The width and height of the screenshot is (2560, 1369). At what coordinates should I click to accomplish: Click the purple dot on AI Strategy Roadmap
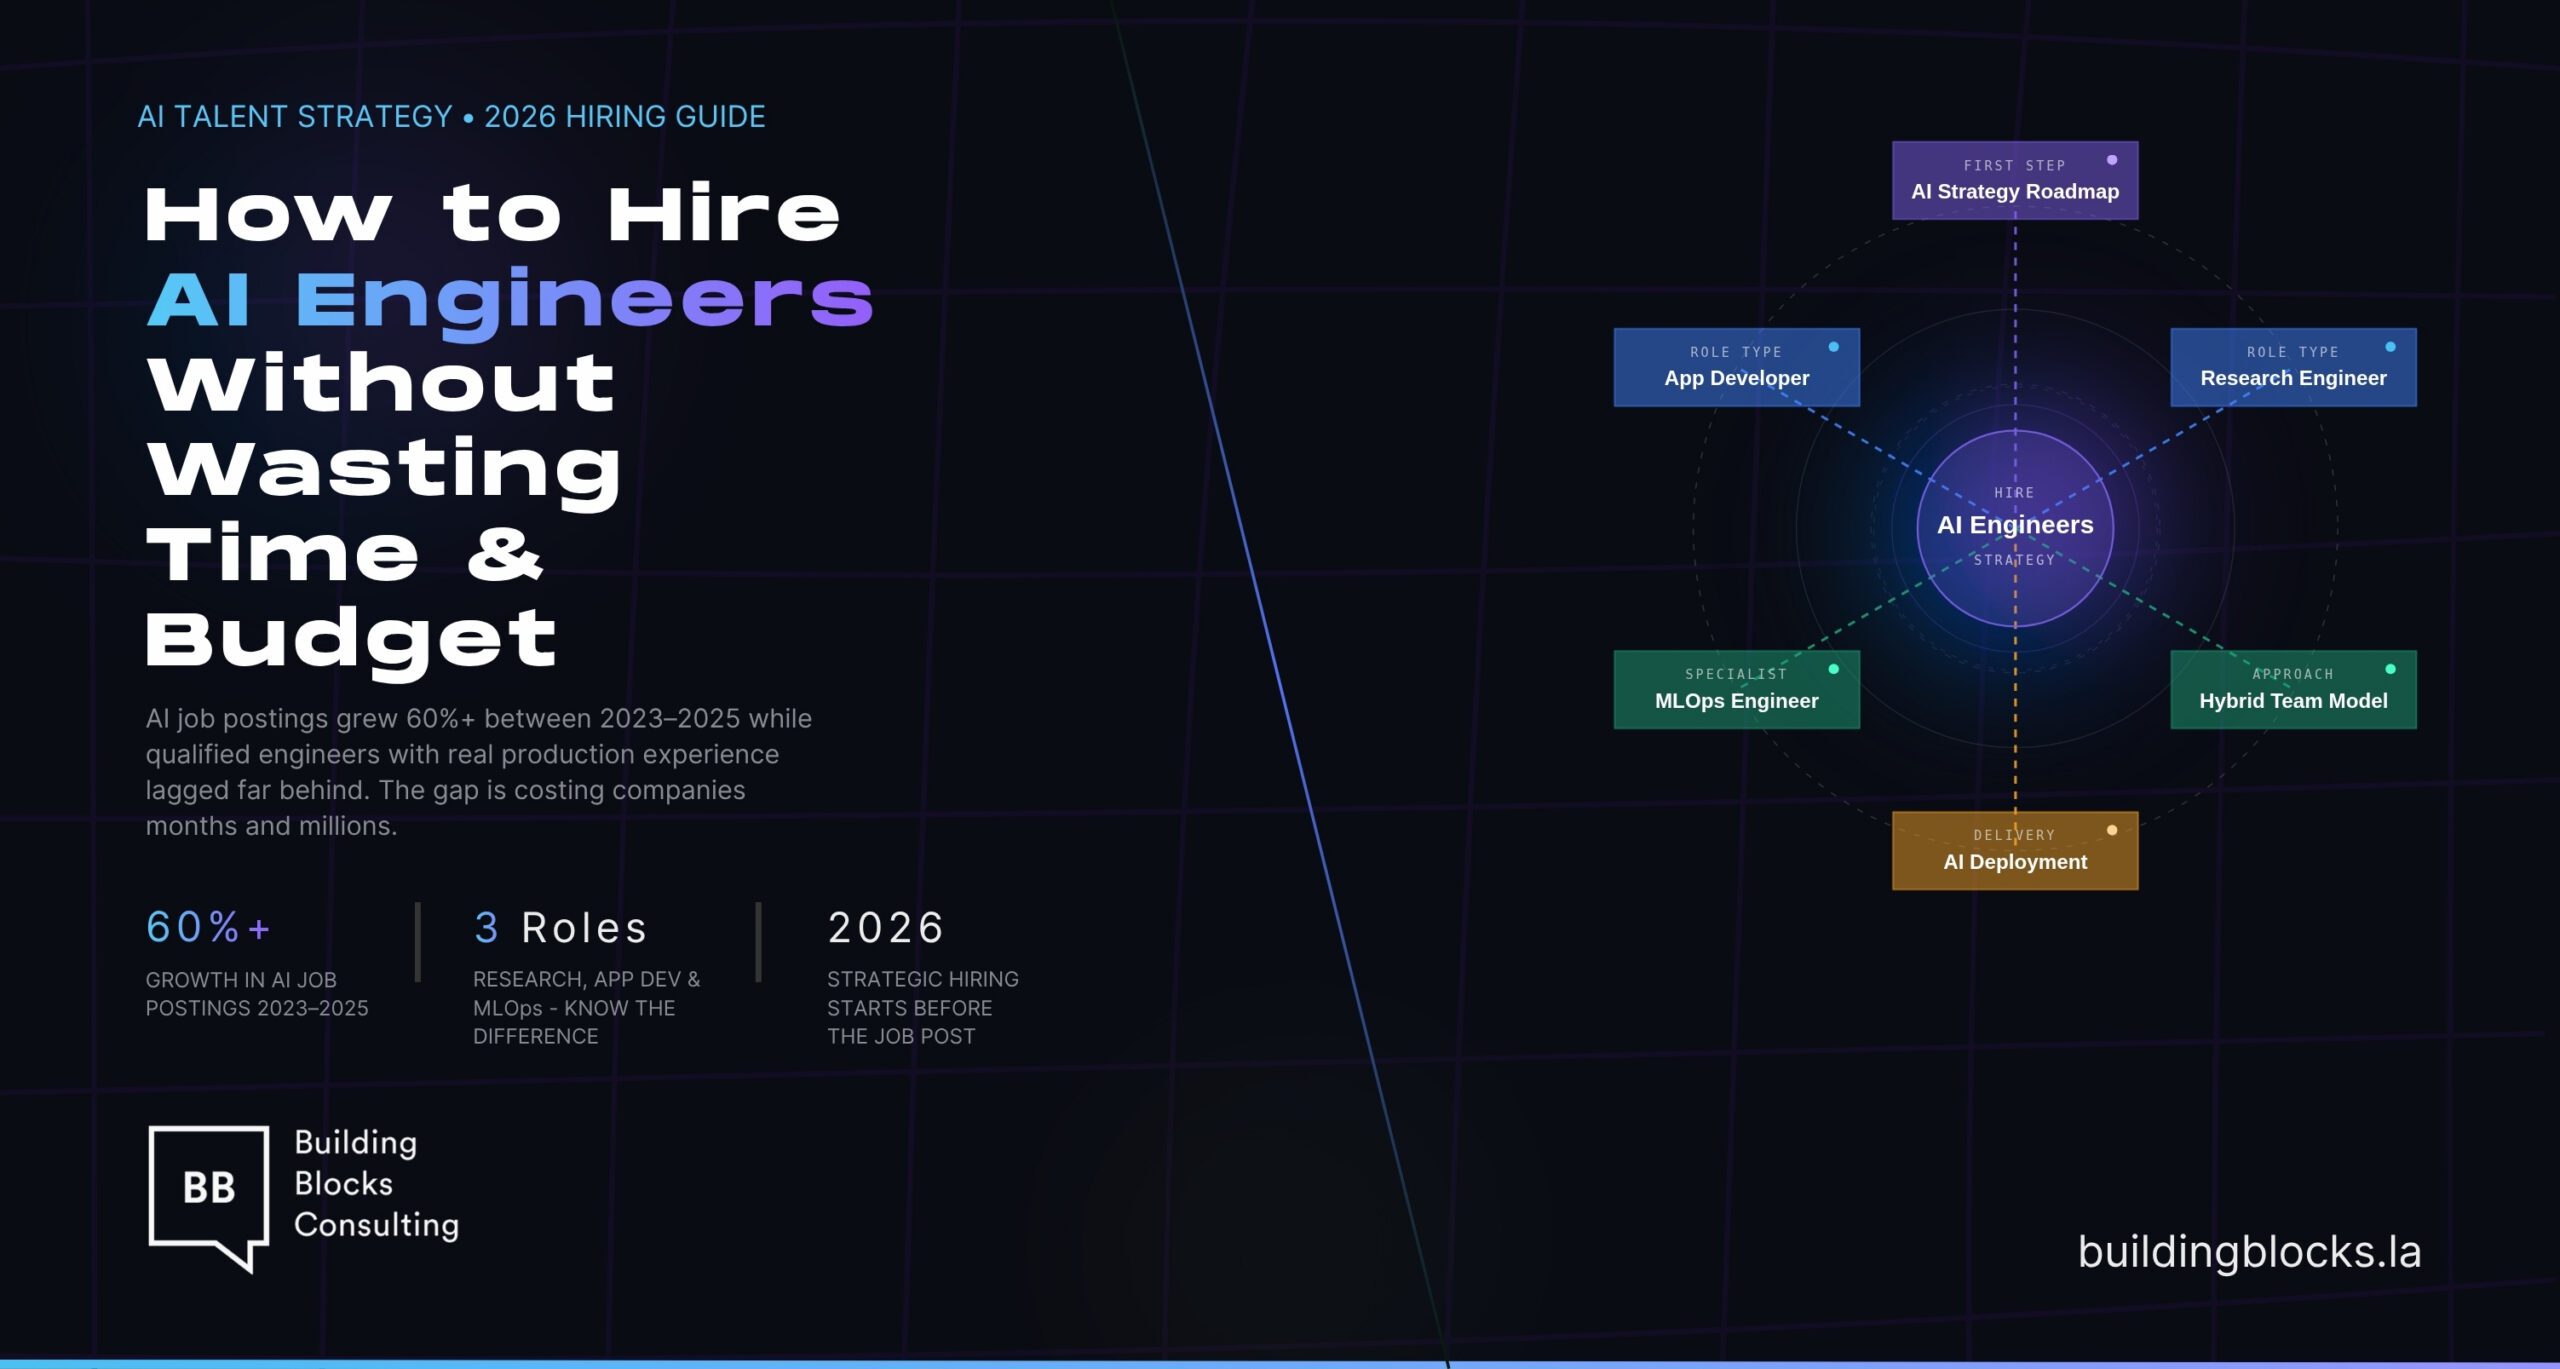coord(2112,160)
